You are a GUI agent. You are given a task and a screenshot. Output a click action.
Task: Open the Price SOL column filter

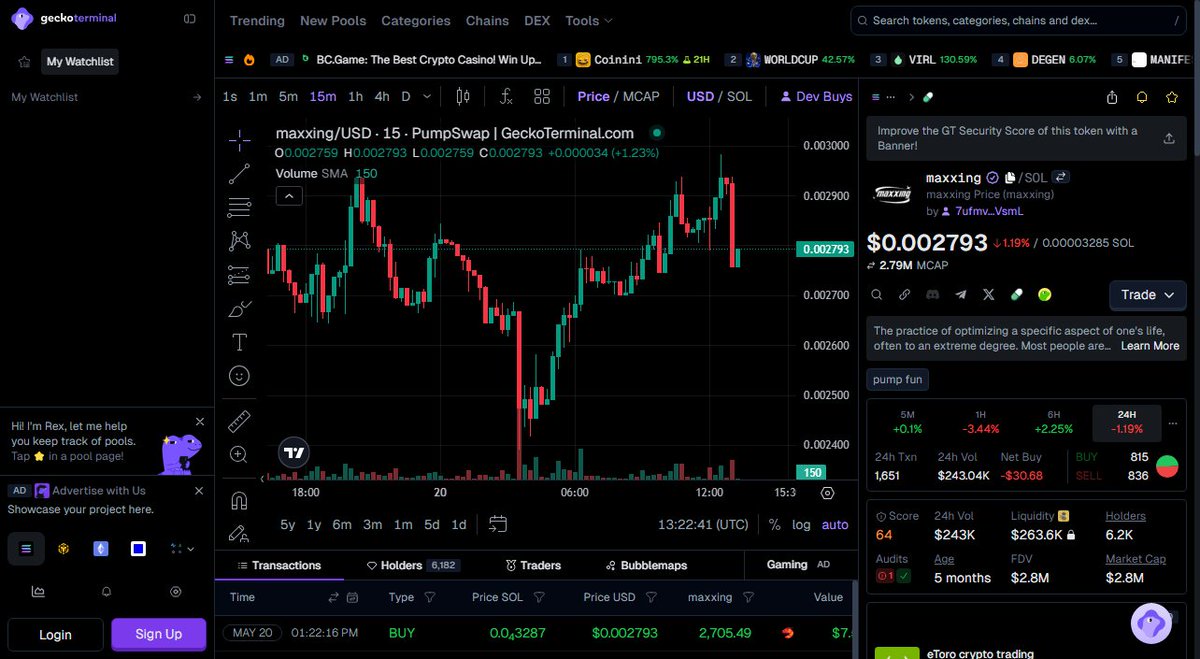point(539,597)
